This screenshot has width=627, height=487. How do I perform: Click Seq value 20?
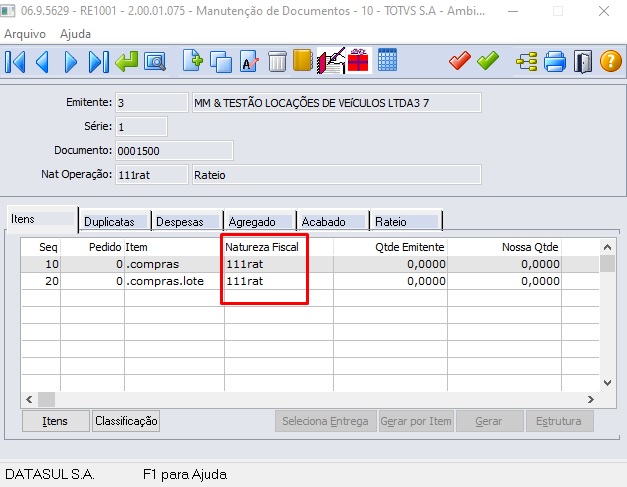(52, 281)
